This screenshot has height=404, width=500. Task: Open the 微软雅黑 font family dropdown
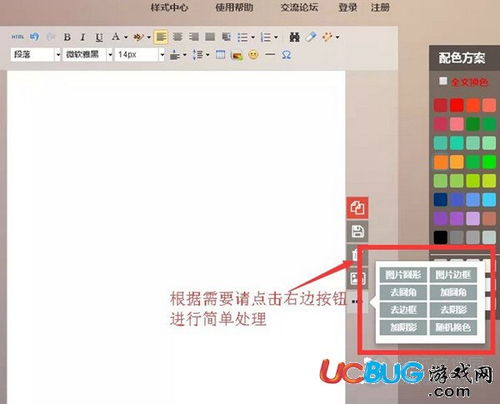(x=88, y=54)
